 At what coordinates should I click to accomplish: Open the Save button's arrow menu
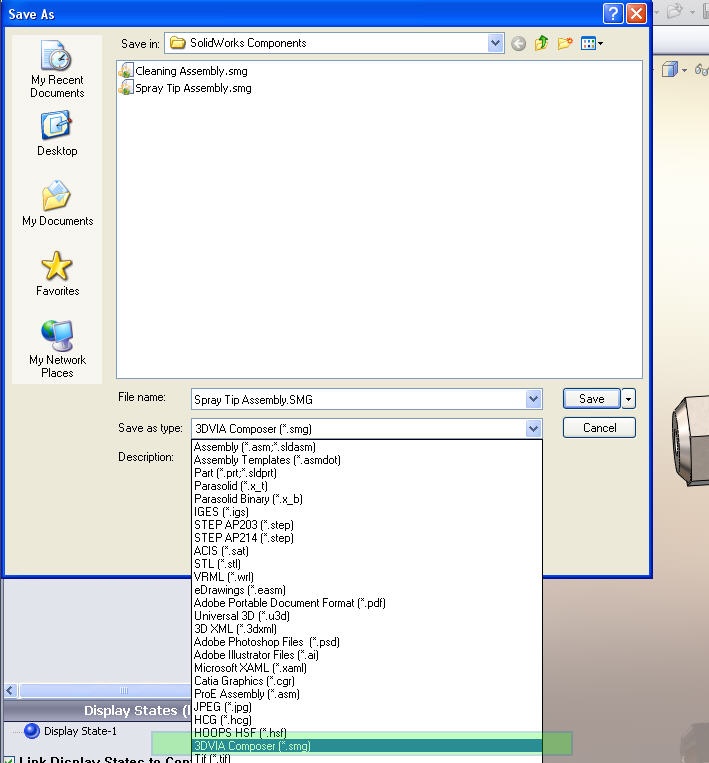628,399
